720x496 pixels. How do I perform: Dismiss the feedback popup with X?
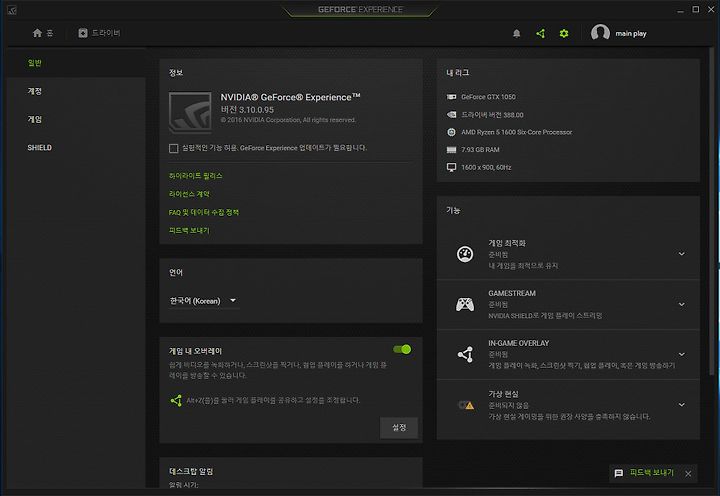(688, 473)
